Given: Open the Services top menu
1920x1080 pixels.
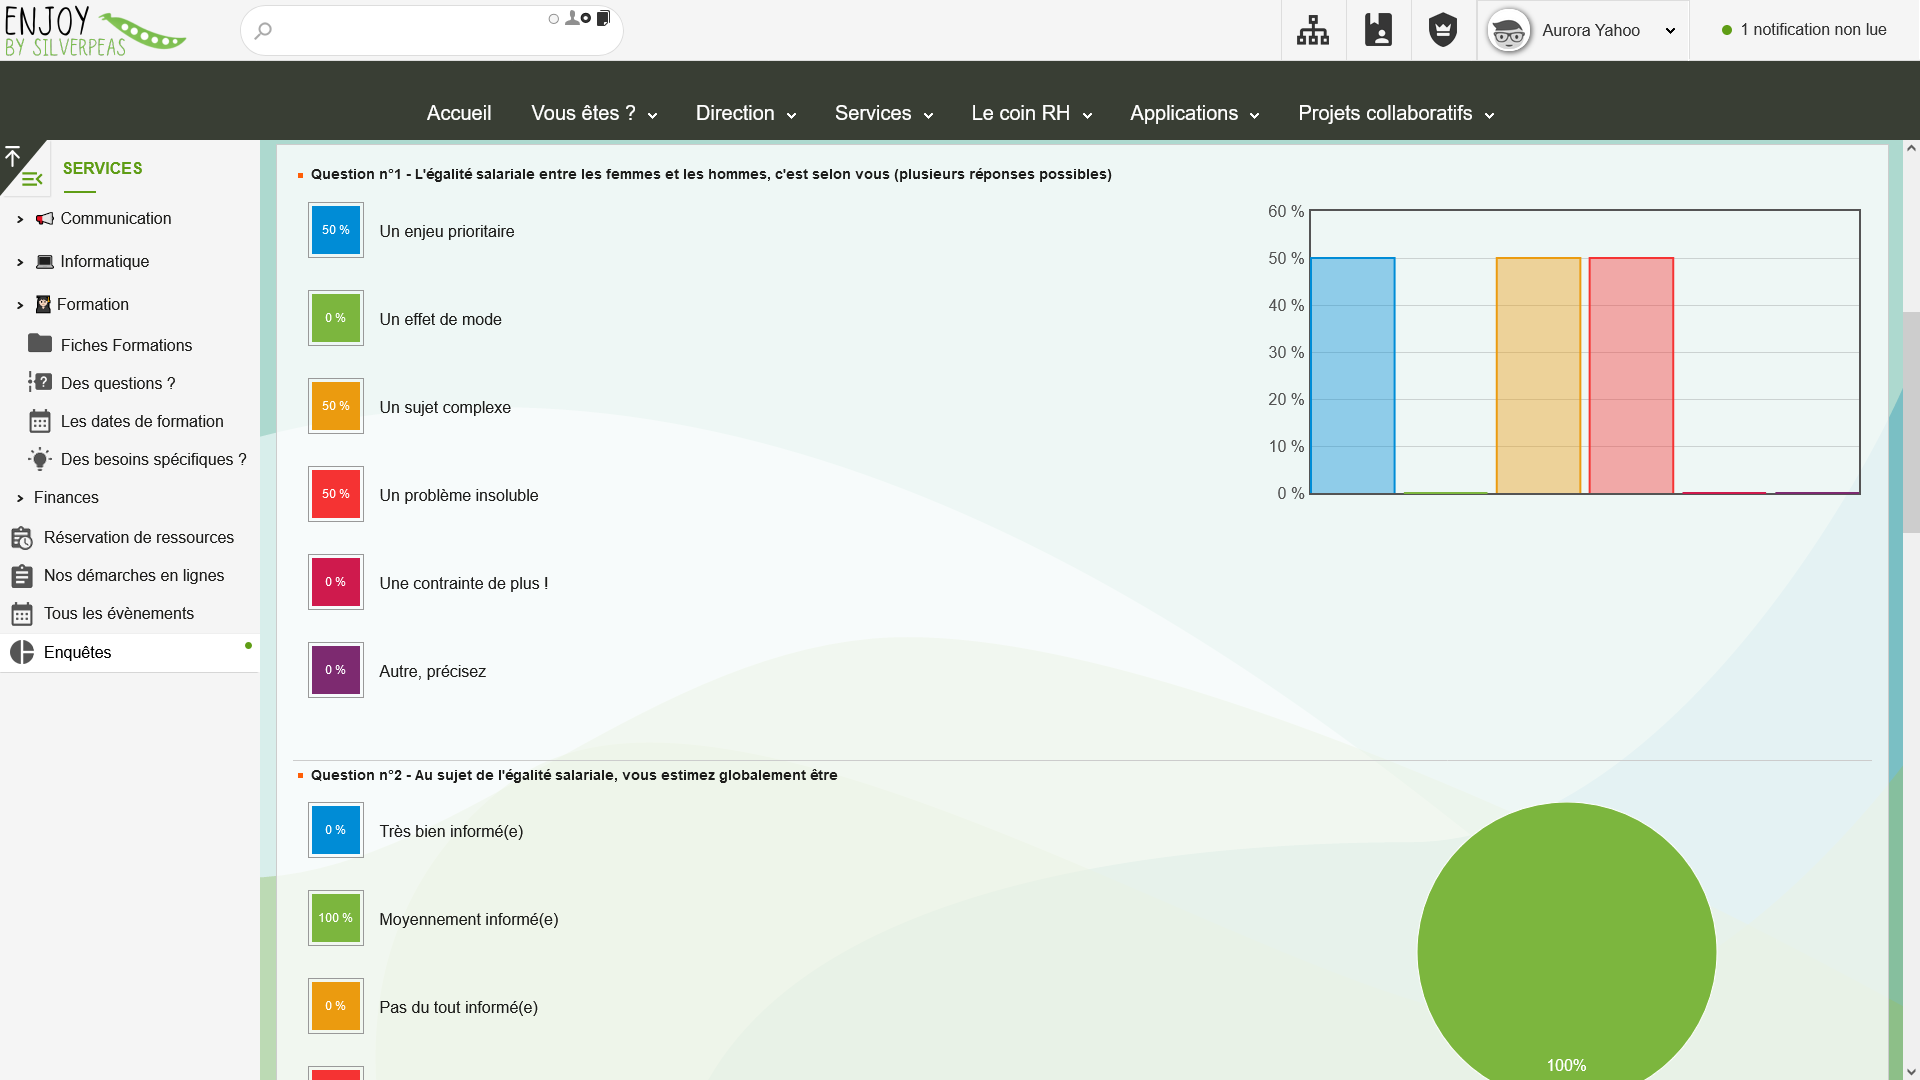Looking at the screenshot, I should click(884, 113).
